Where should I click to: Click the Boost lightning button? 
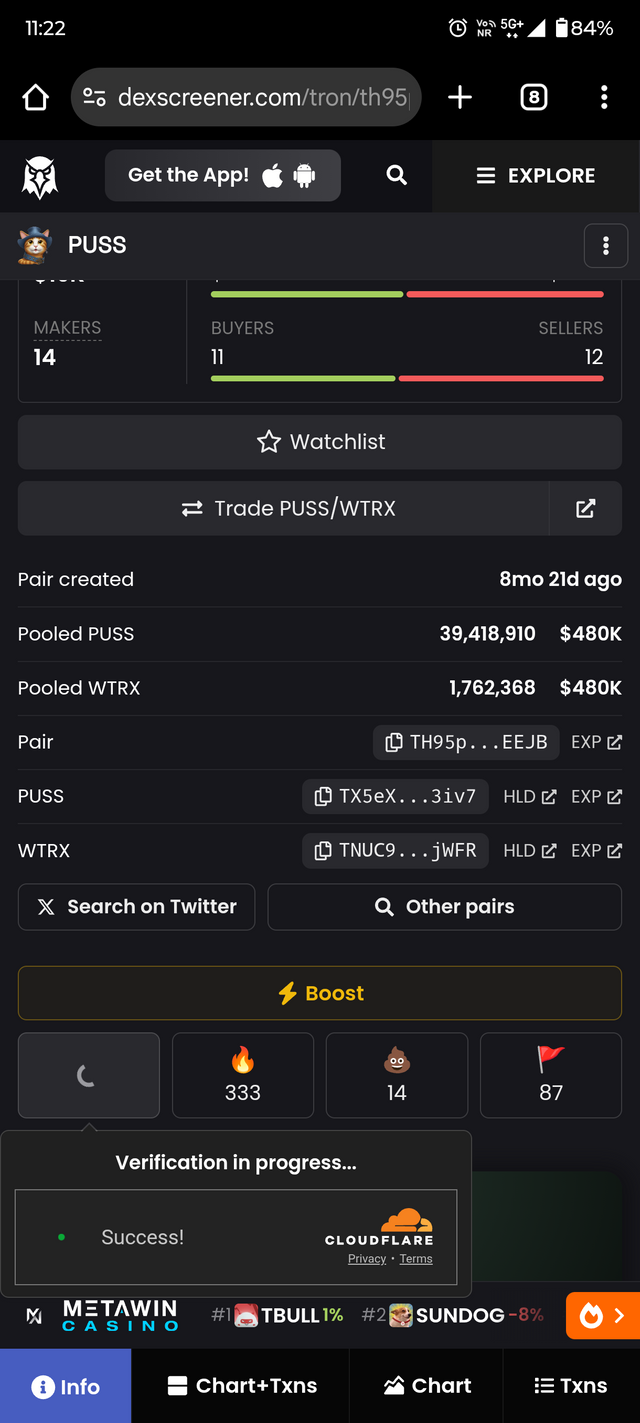(x=320, y=993)
